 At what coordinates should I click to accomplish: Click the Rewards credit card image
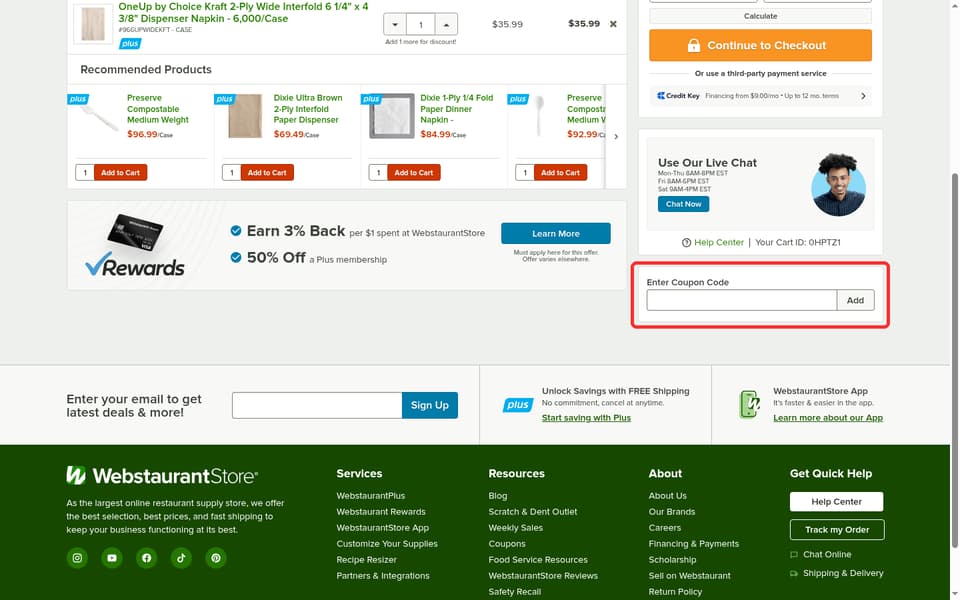[135, 232]
